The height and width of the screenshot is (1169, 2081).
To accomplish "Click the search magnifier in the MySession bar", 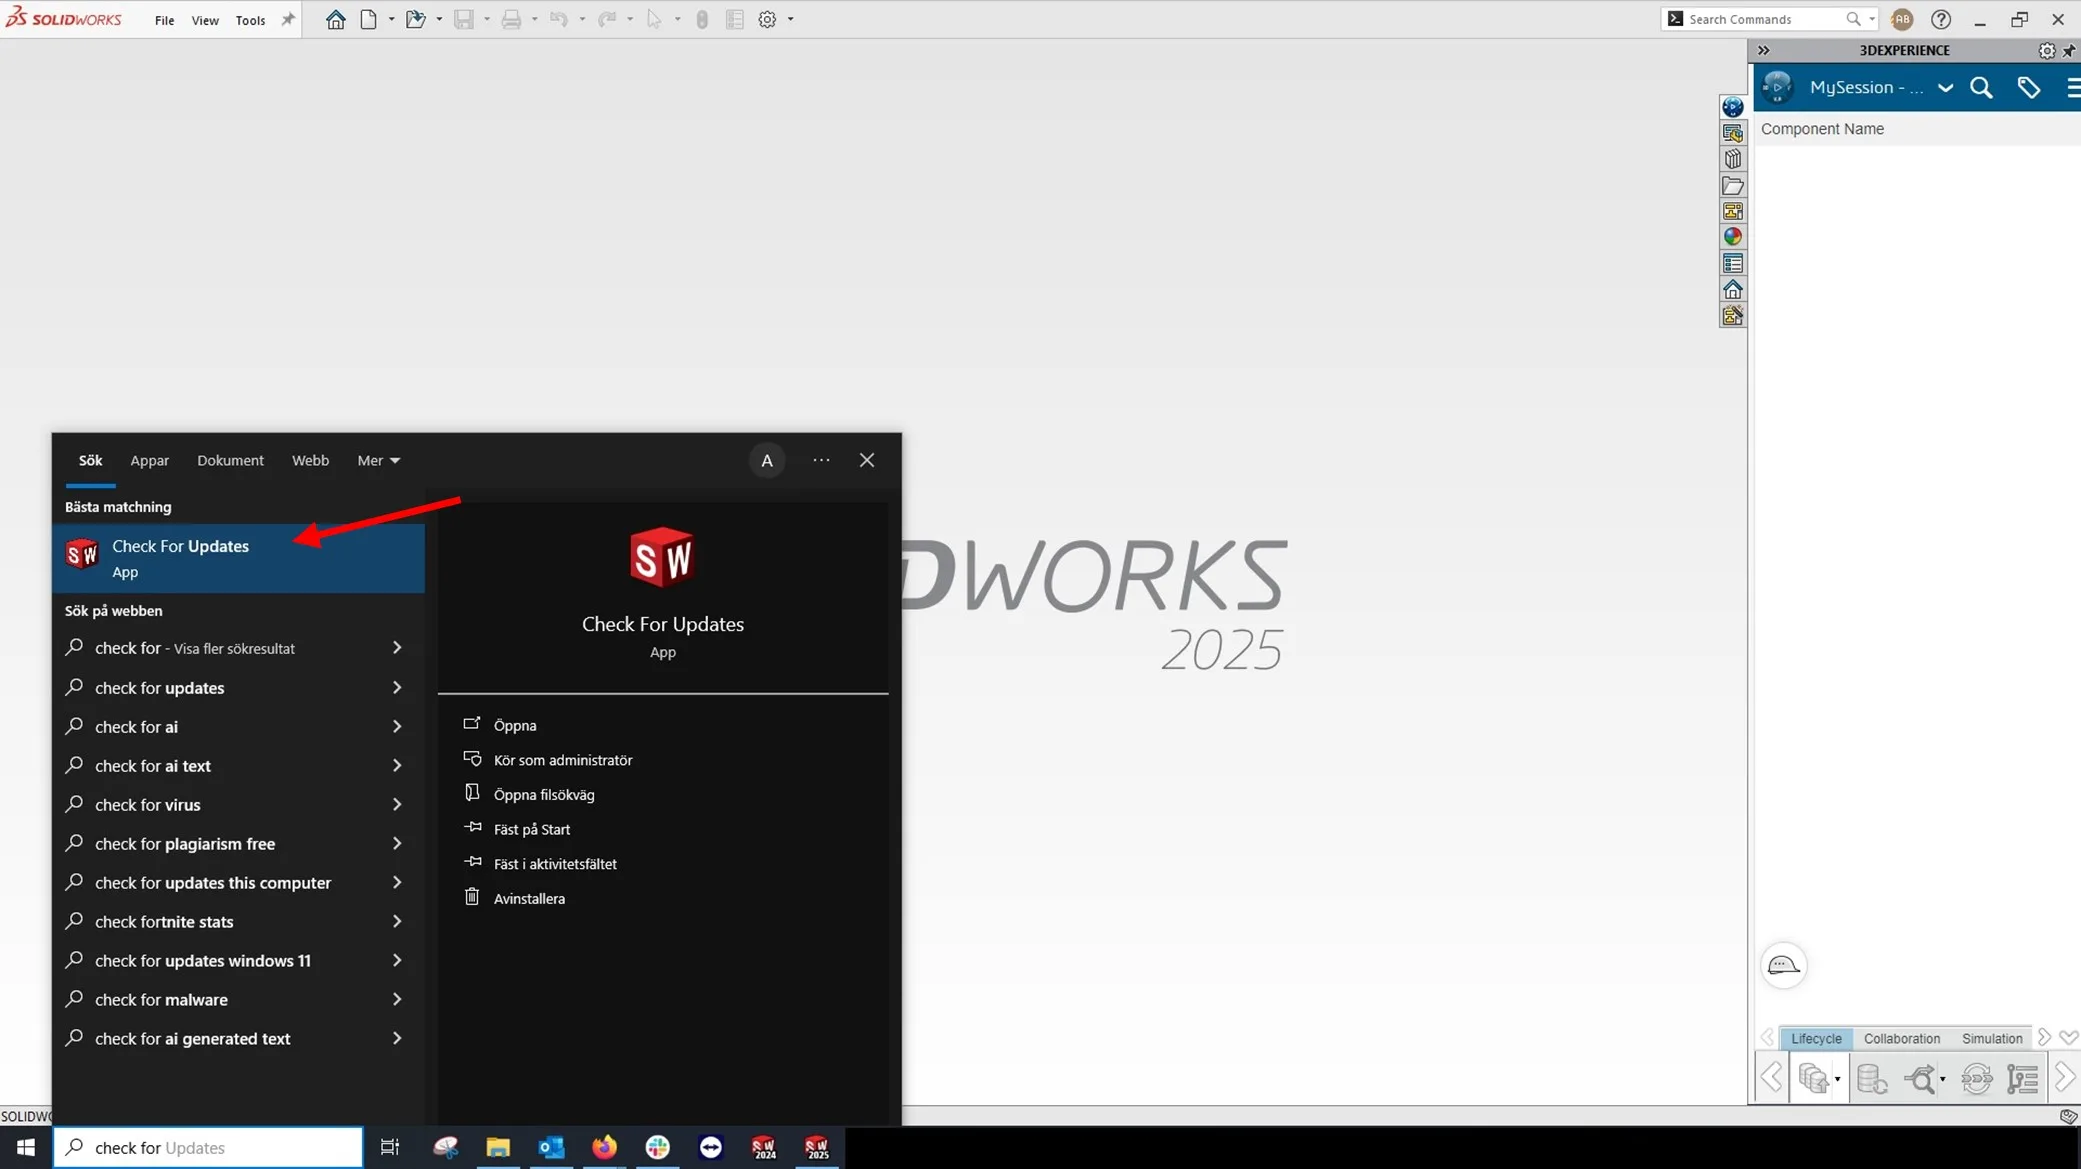I will pyautogui.click(x=1981, y=88).
